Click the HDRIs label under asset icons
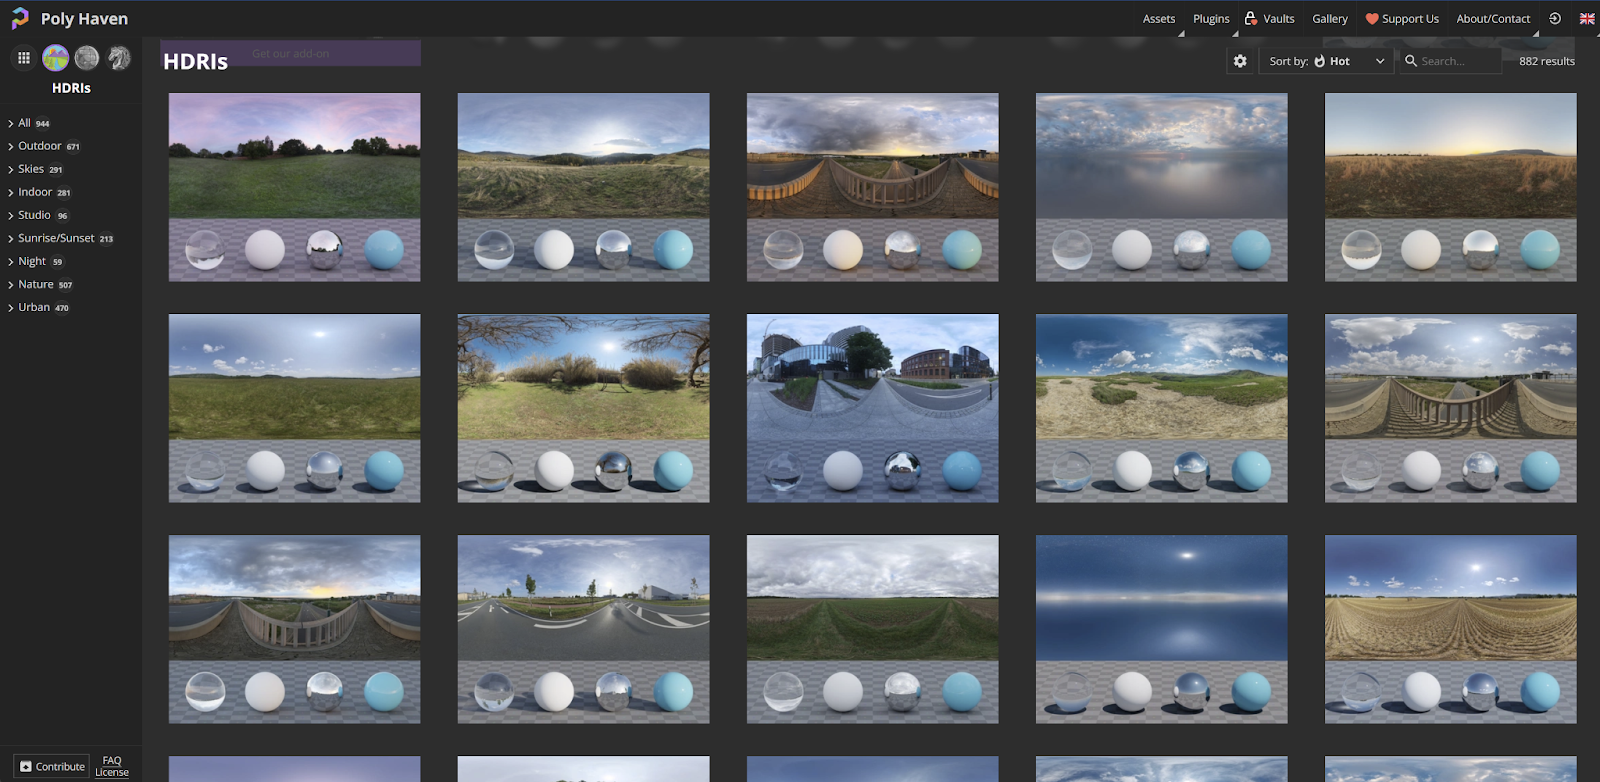Screen dimensions: 1600x782 pos(71,88)
